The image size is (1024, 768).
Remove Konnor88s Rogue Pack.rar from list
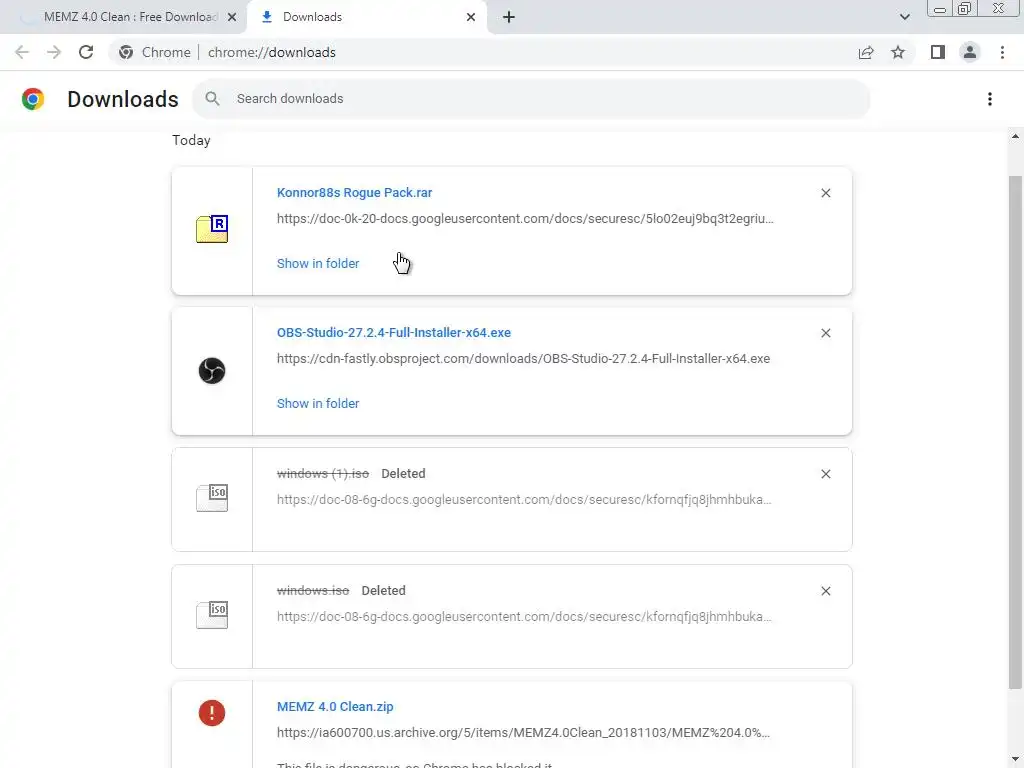tap(826, 193)
